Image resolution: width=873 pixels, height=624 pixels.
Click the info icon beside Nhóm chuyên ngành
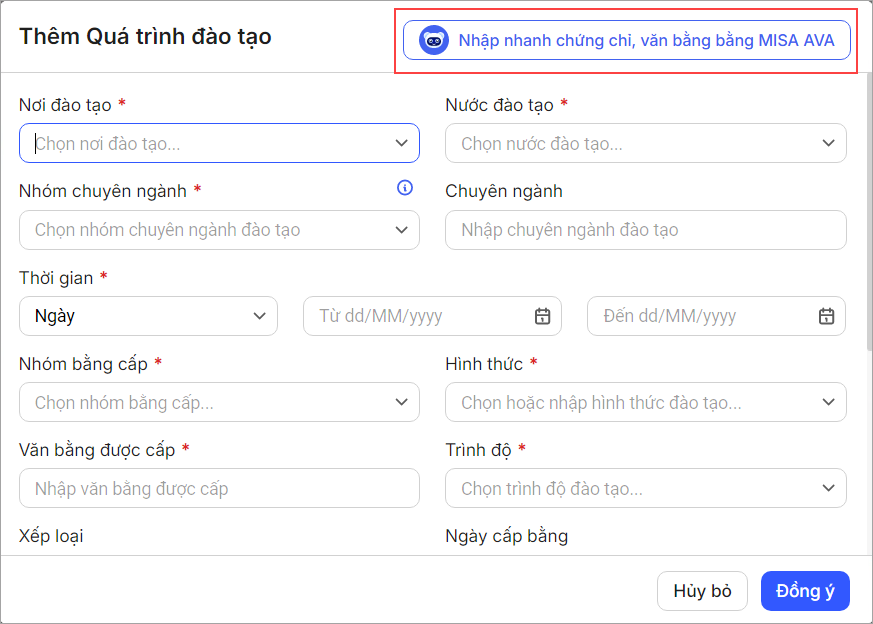(x=404, y=188)
